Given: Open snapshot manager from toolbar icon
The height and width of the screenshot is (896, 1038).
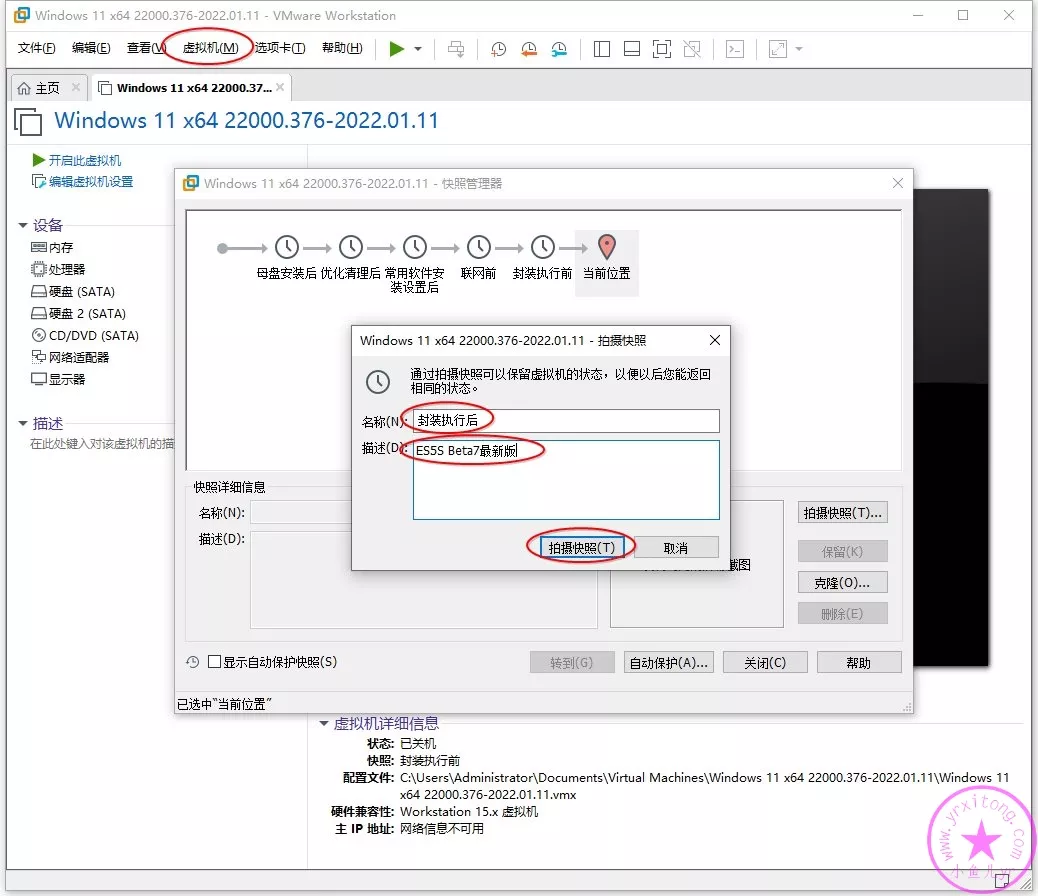Looking at the screenshot, I should tap(559, 49).
